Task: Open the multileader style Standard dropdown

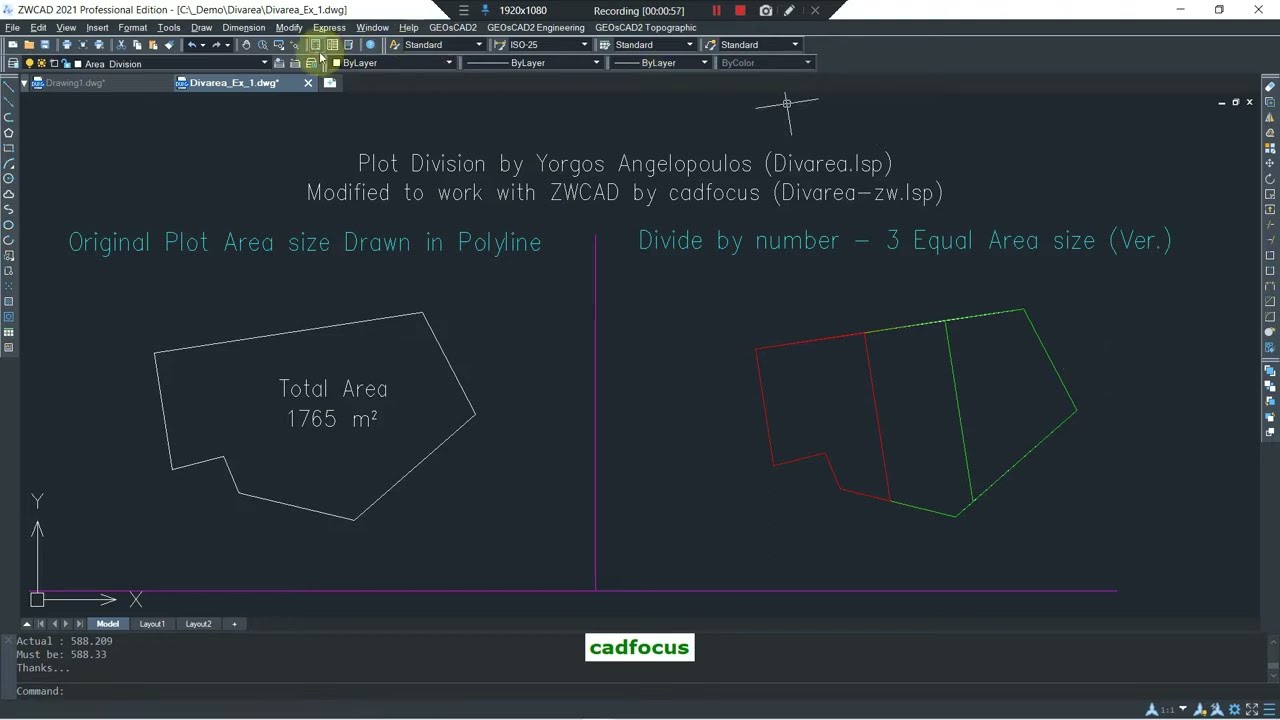Action: click(795, 44)
